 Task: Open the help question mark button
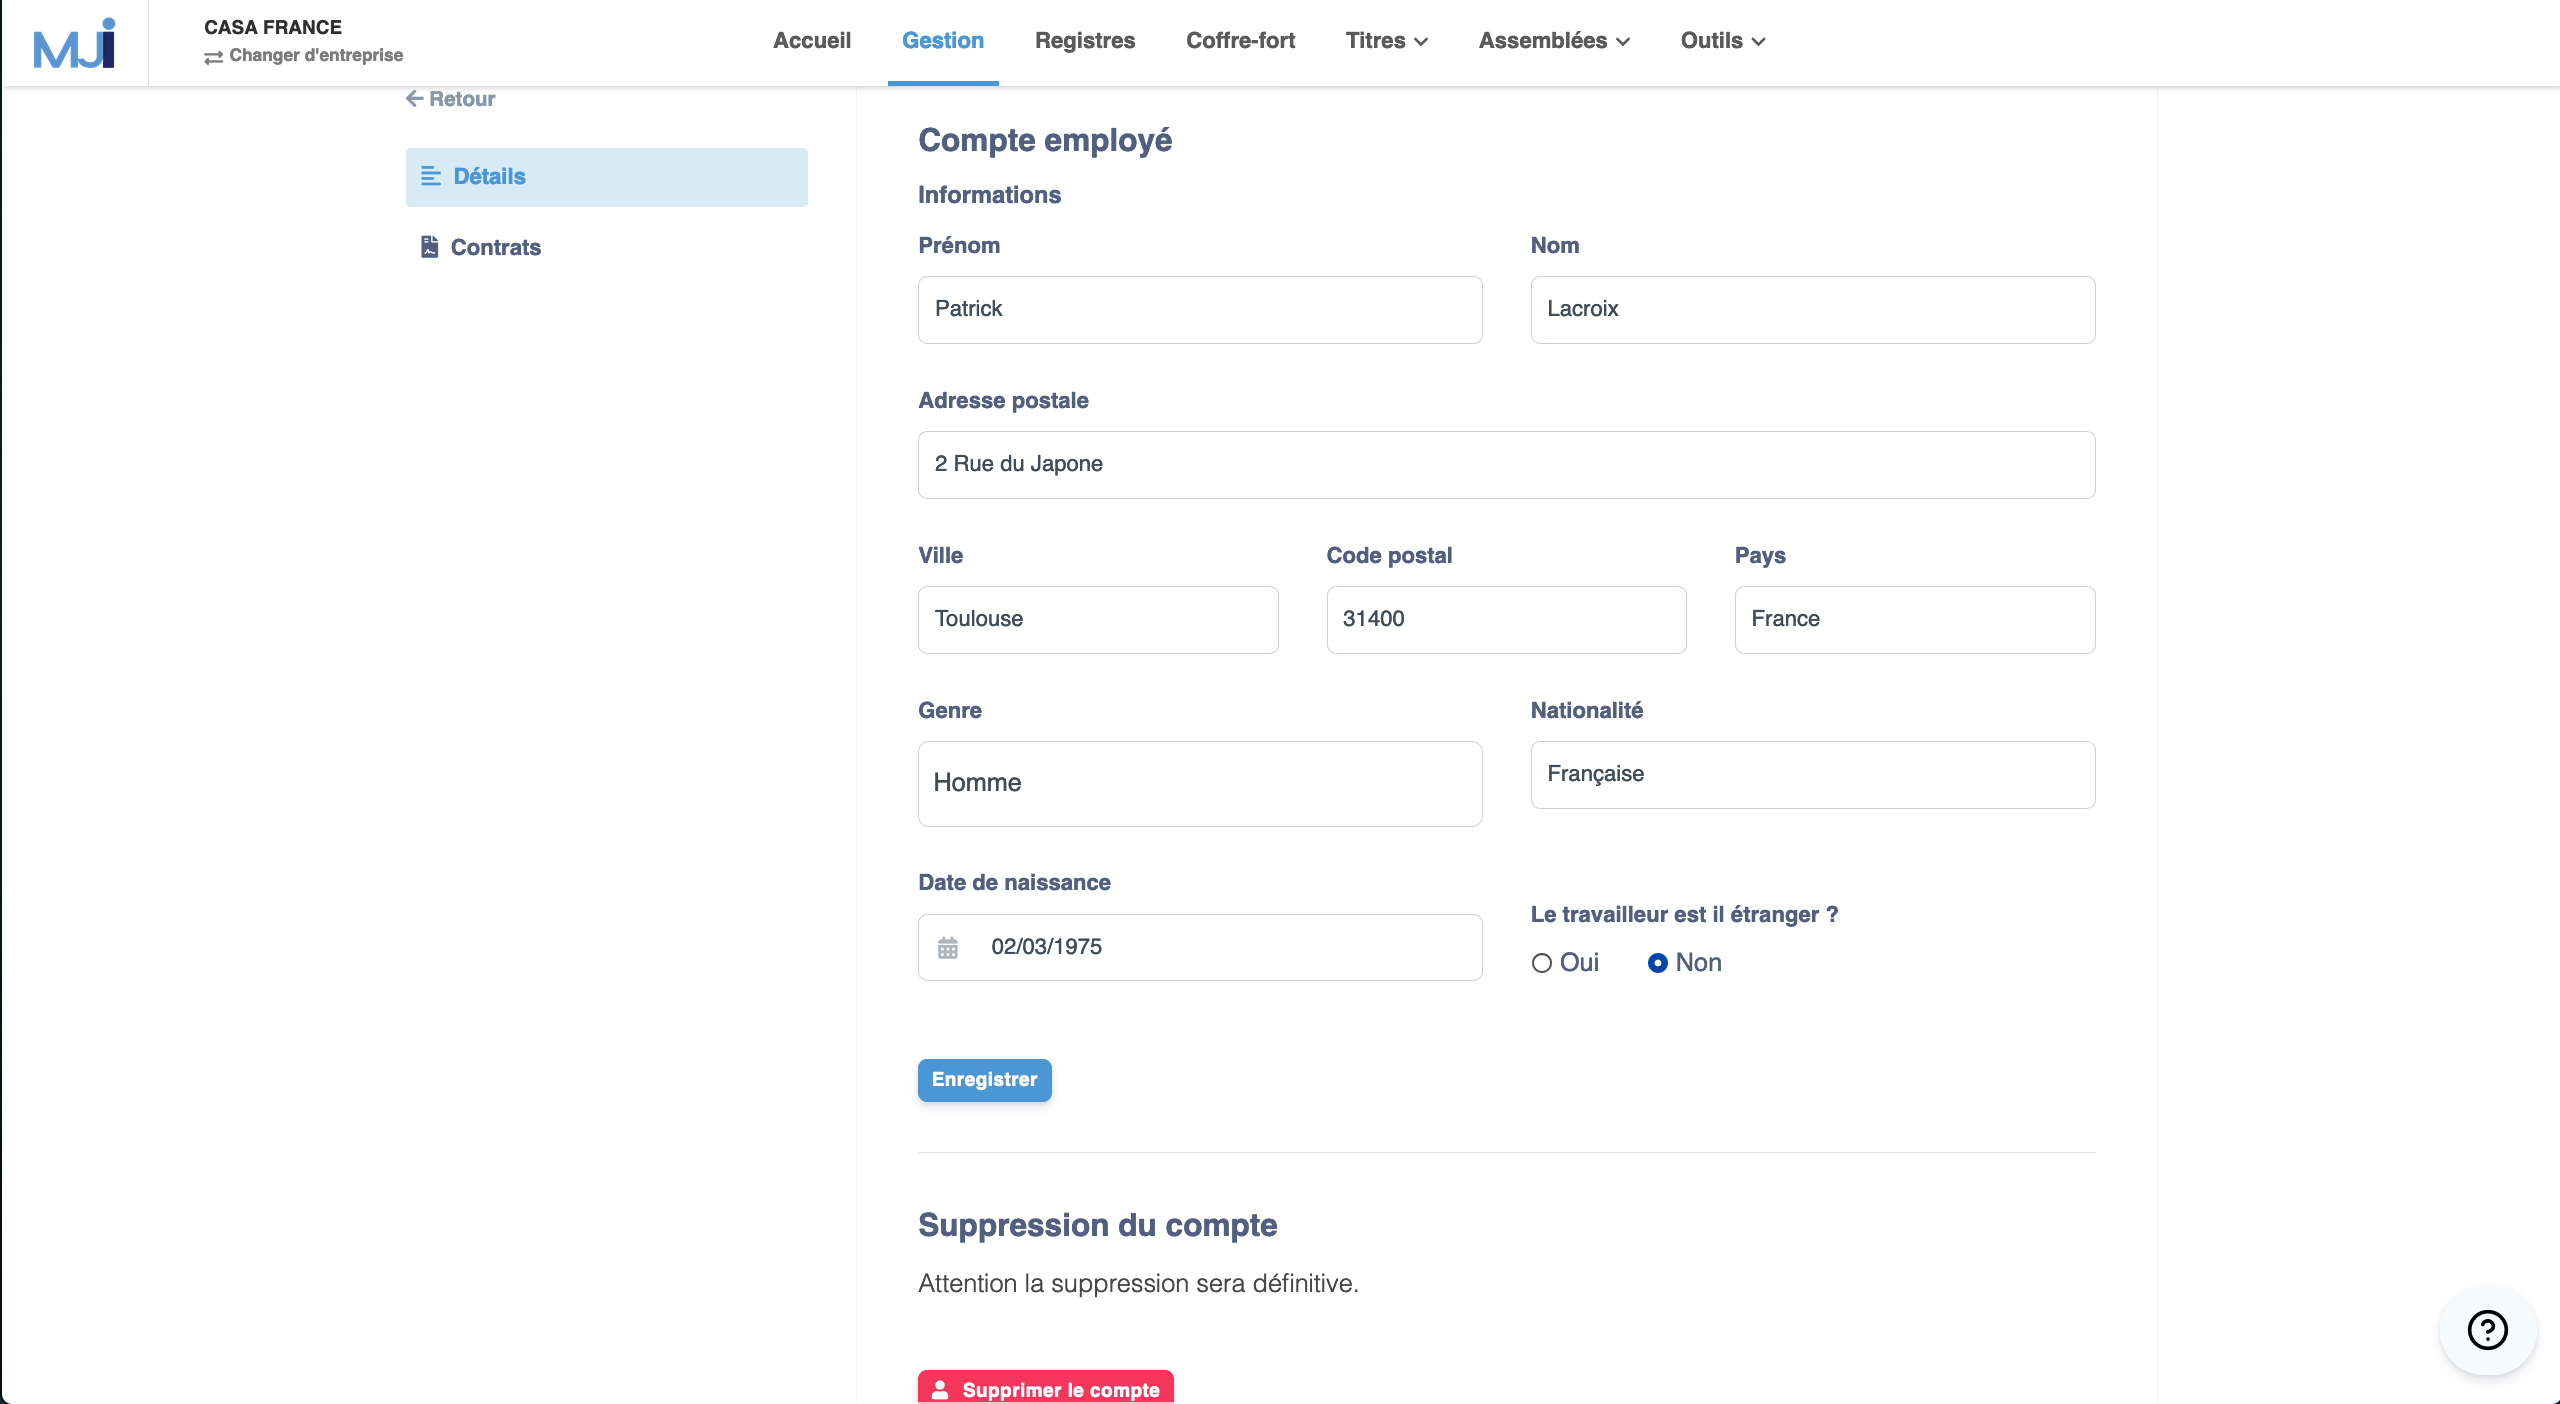click(x=2487, y=1330)
